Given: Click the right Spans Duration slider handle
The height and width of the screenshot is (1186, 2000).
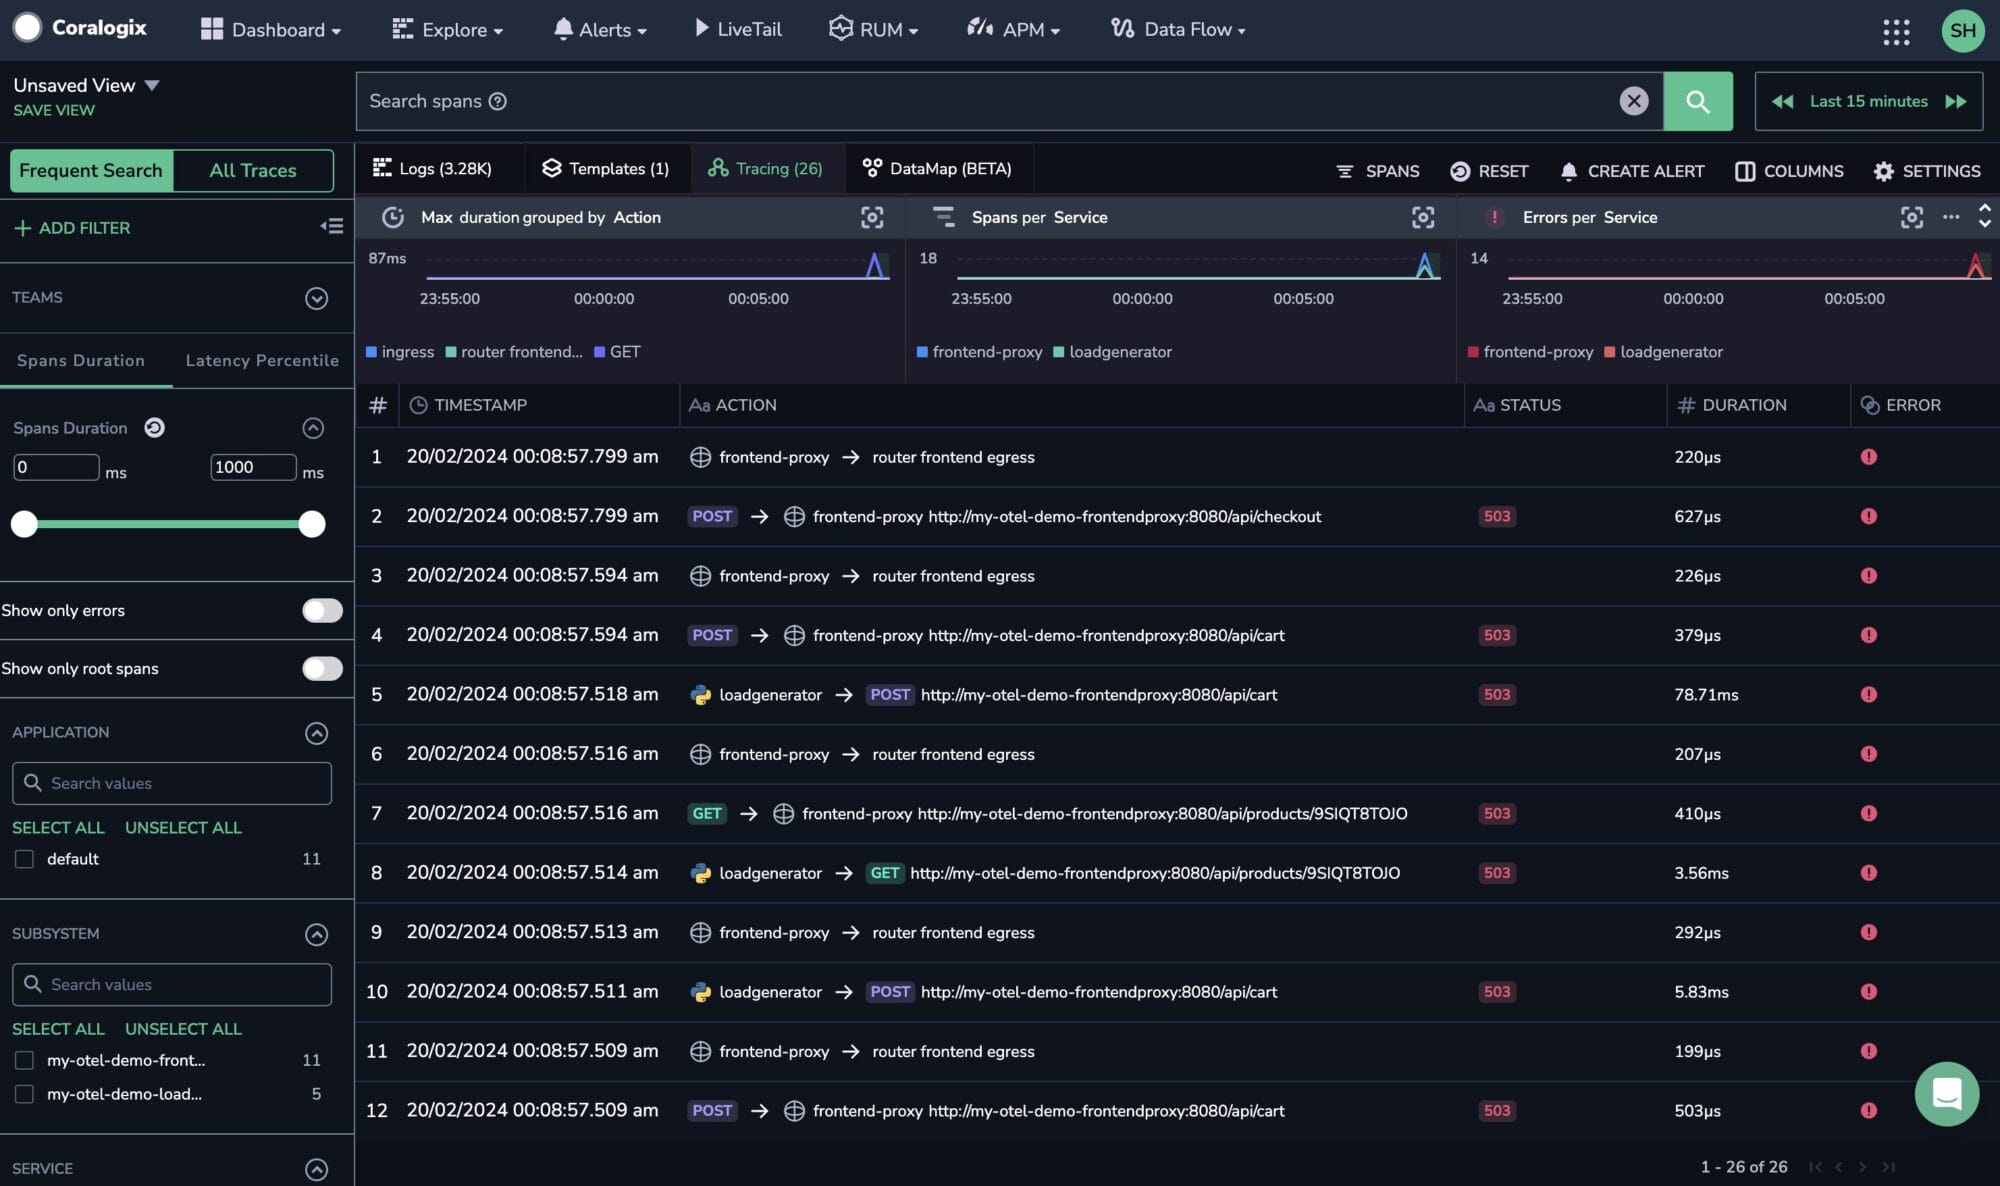Looking at the screenshot, I should click(312, 524).
